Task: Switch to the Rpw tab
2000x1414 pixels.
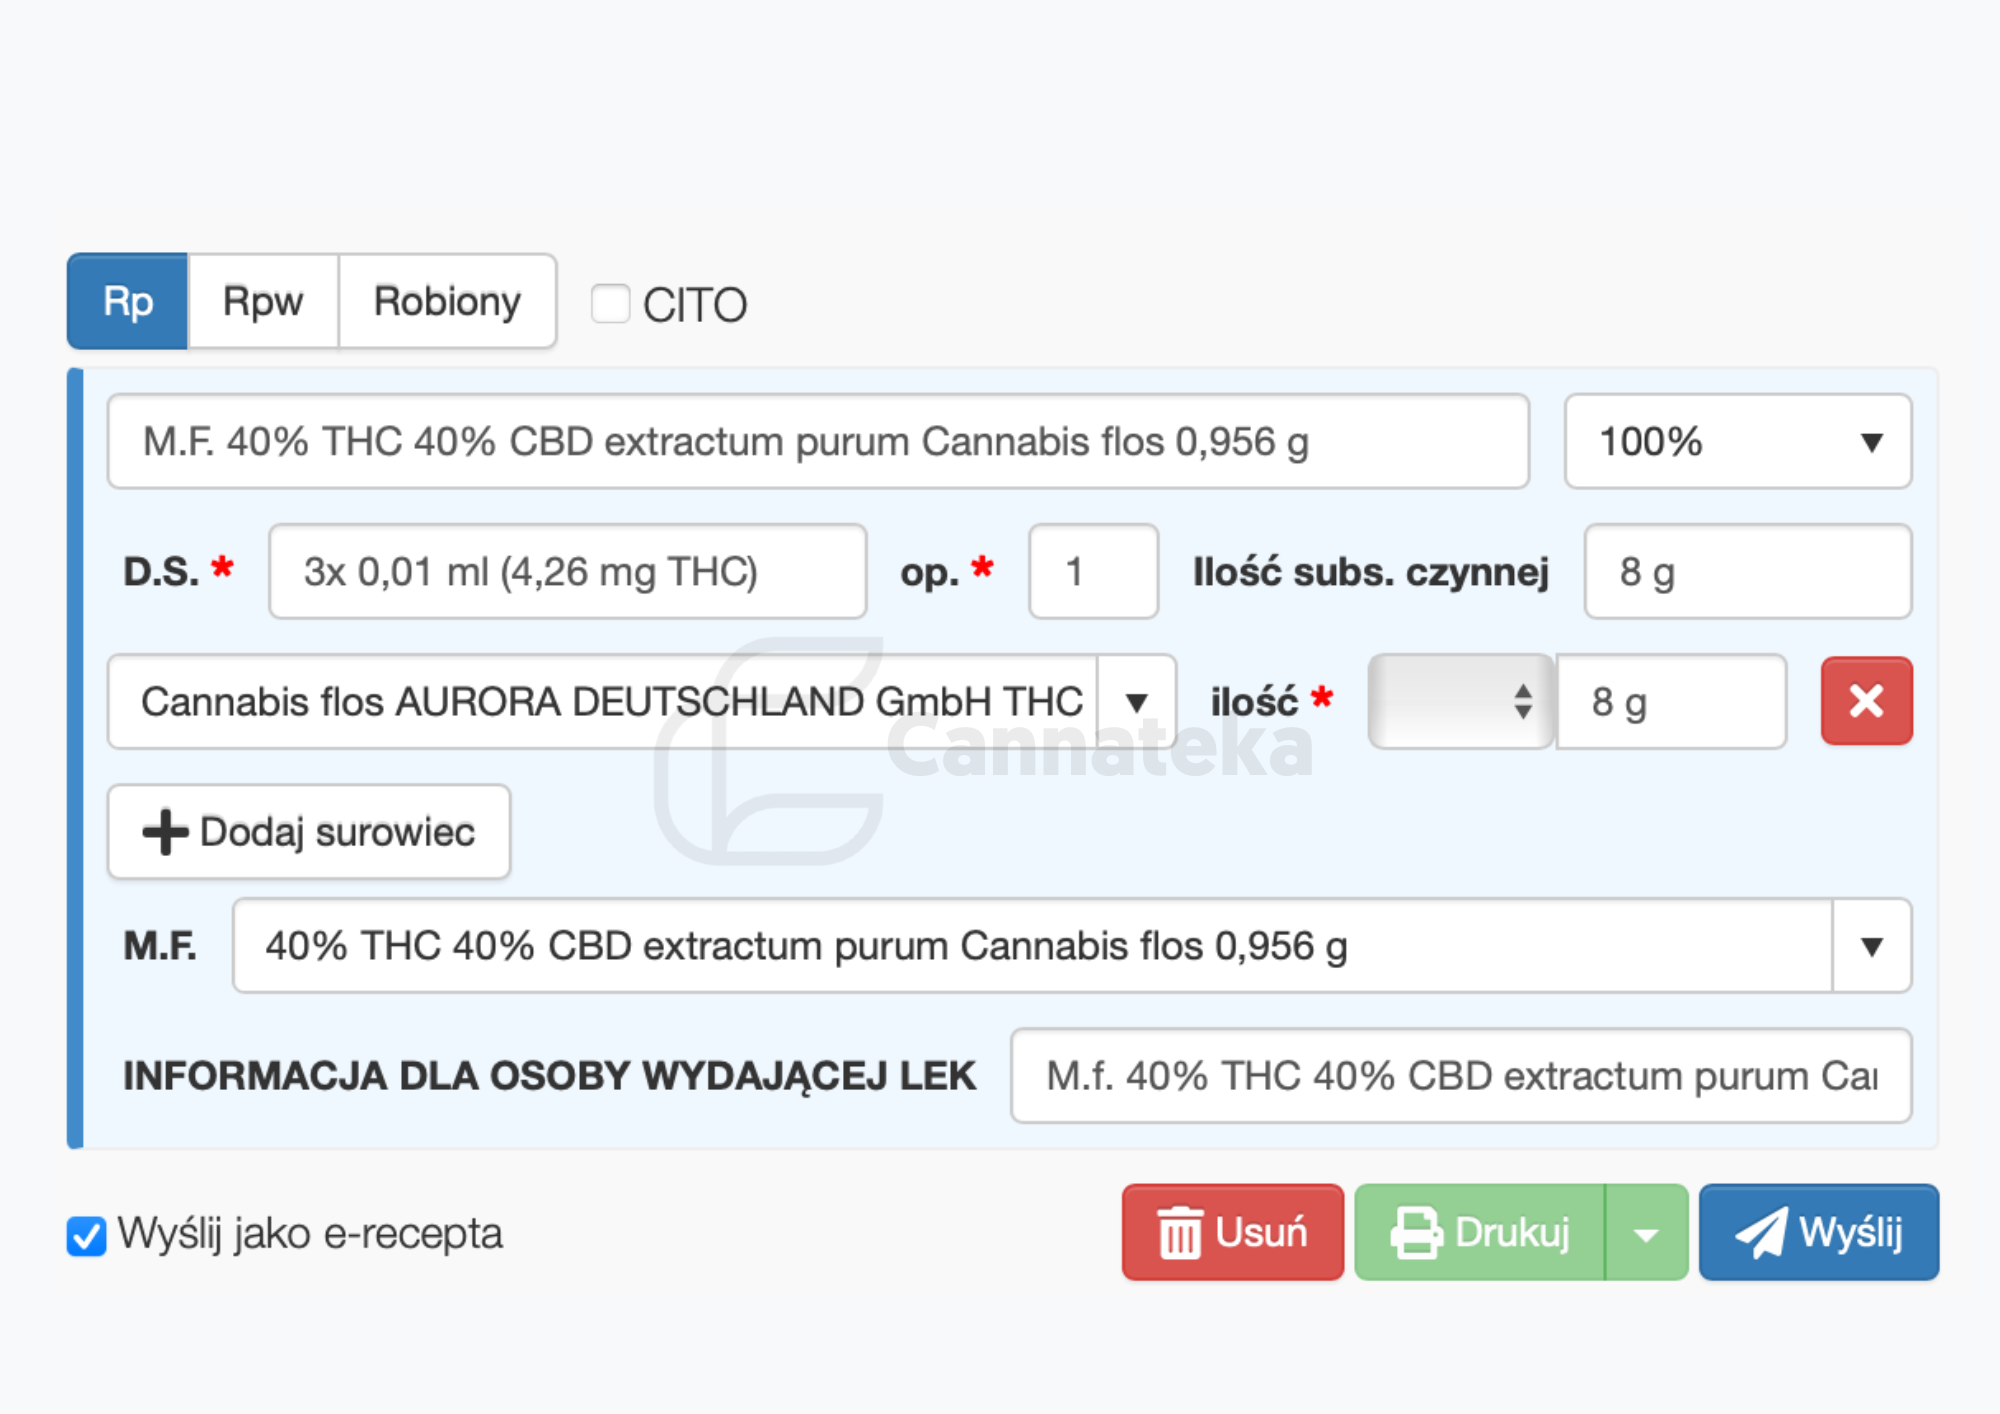Action: pos(263,301)
